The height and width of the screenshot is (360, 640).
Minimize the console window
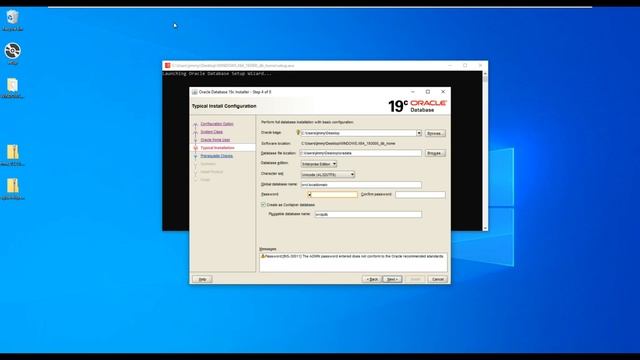point(450,65)
